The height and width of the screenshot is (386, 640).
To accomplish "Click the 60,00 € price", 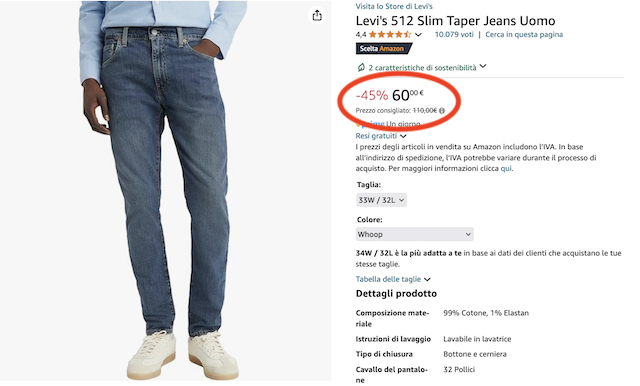I will (407, 95).
